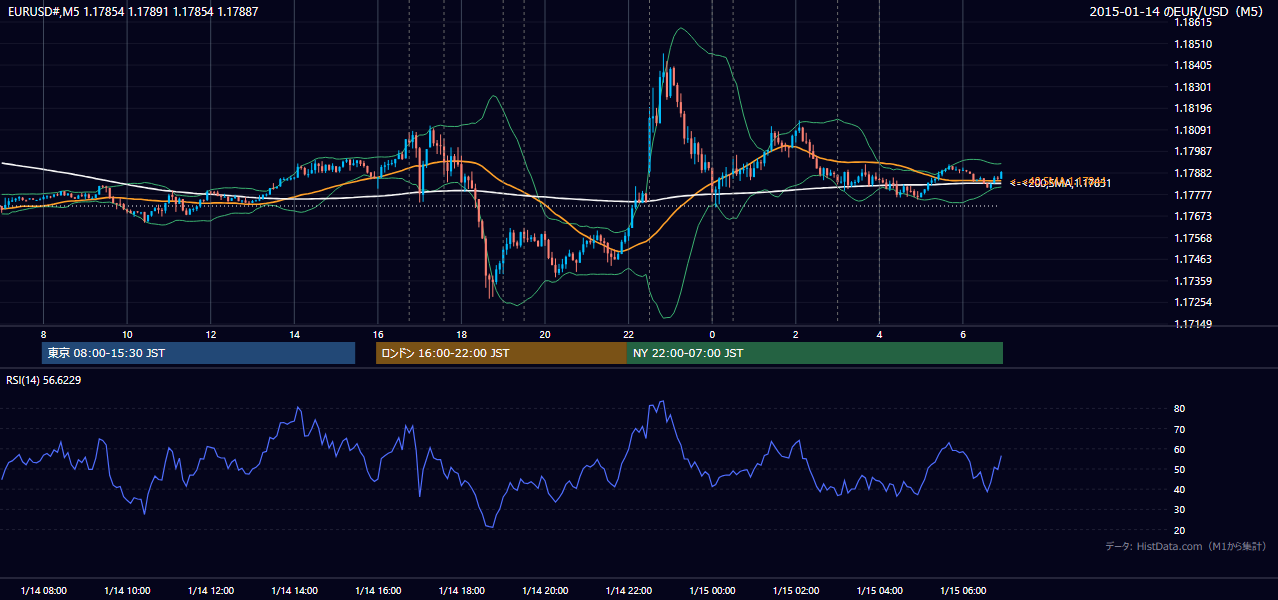
Task: Click price axis label 1.17463
Action: click(1194, 259)
